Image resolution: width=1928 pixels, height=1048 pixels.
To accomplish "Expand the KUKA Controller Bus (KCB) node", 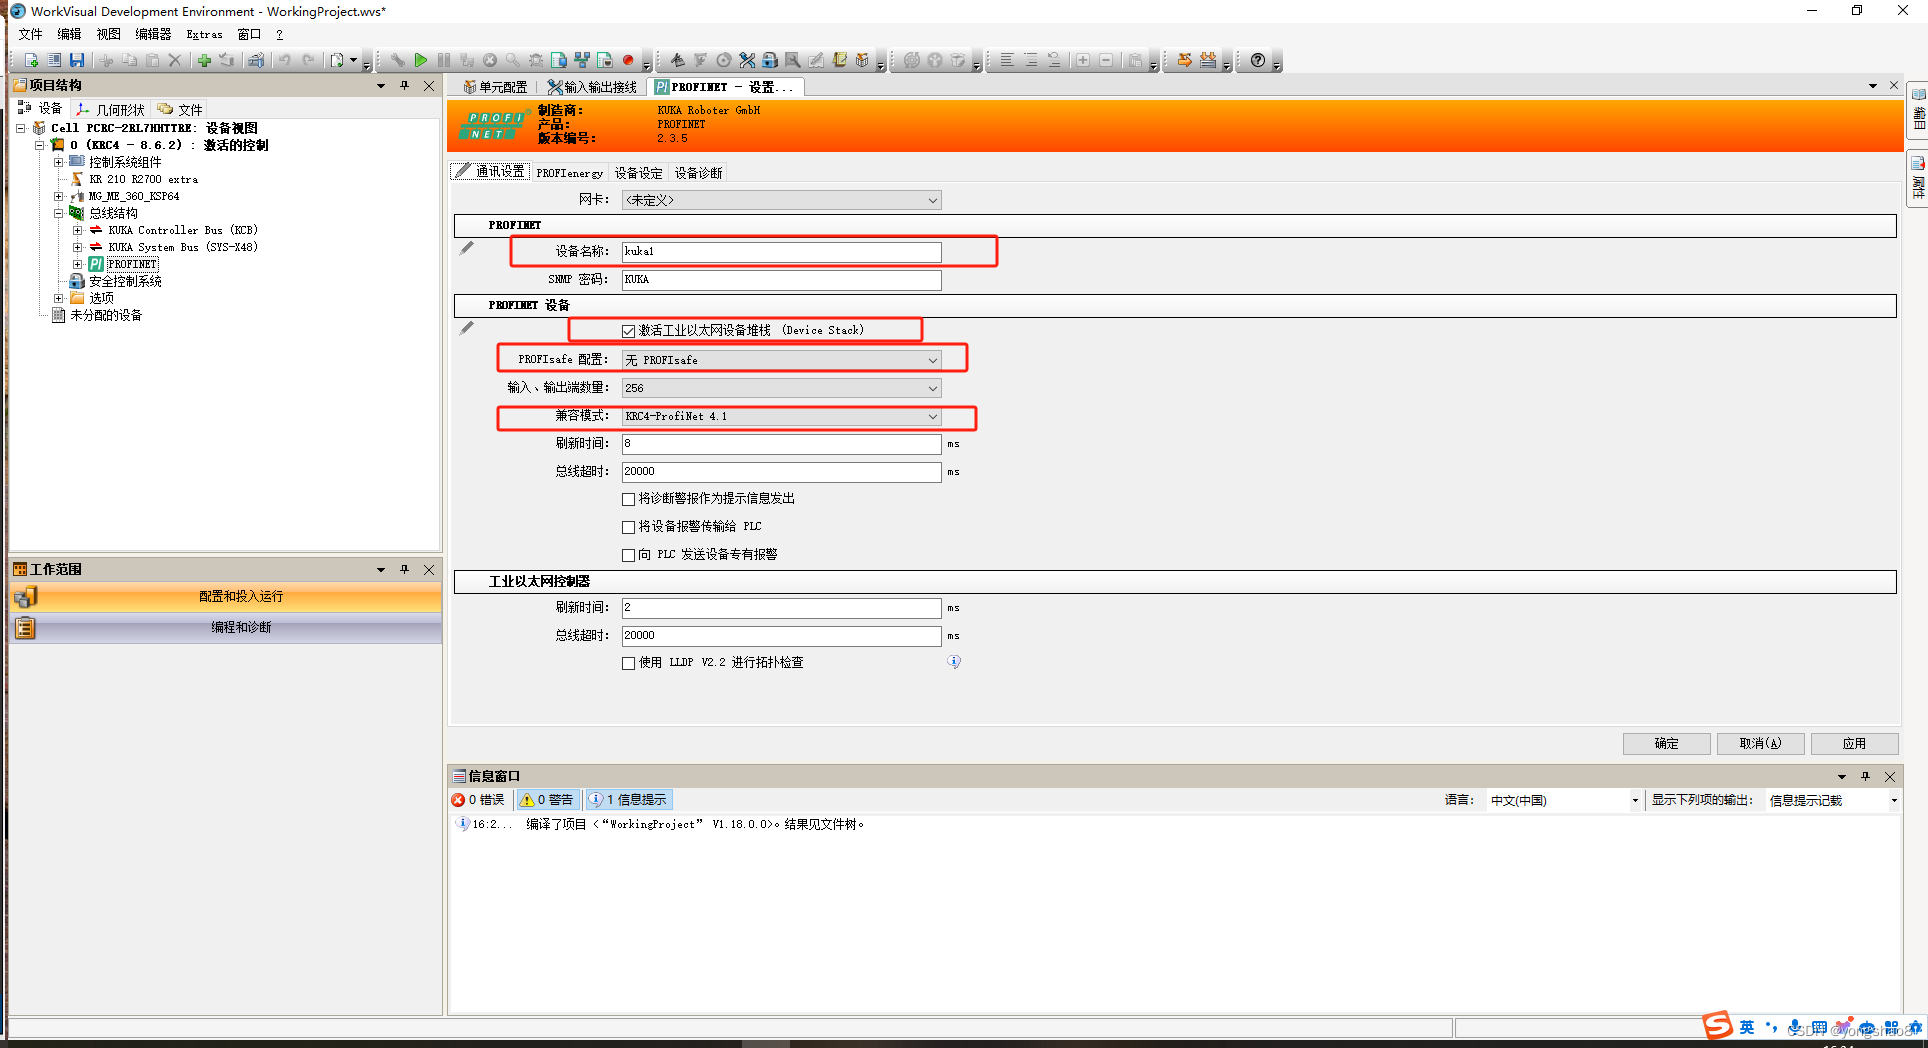I will [77, 230].
